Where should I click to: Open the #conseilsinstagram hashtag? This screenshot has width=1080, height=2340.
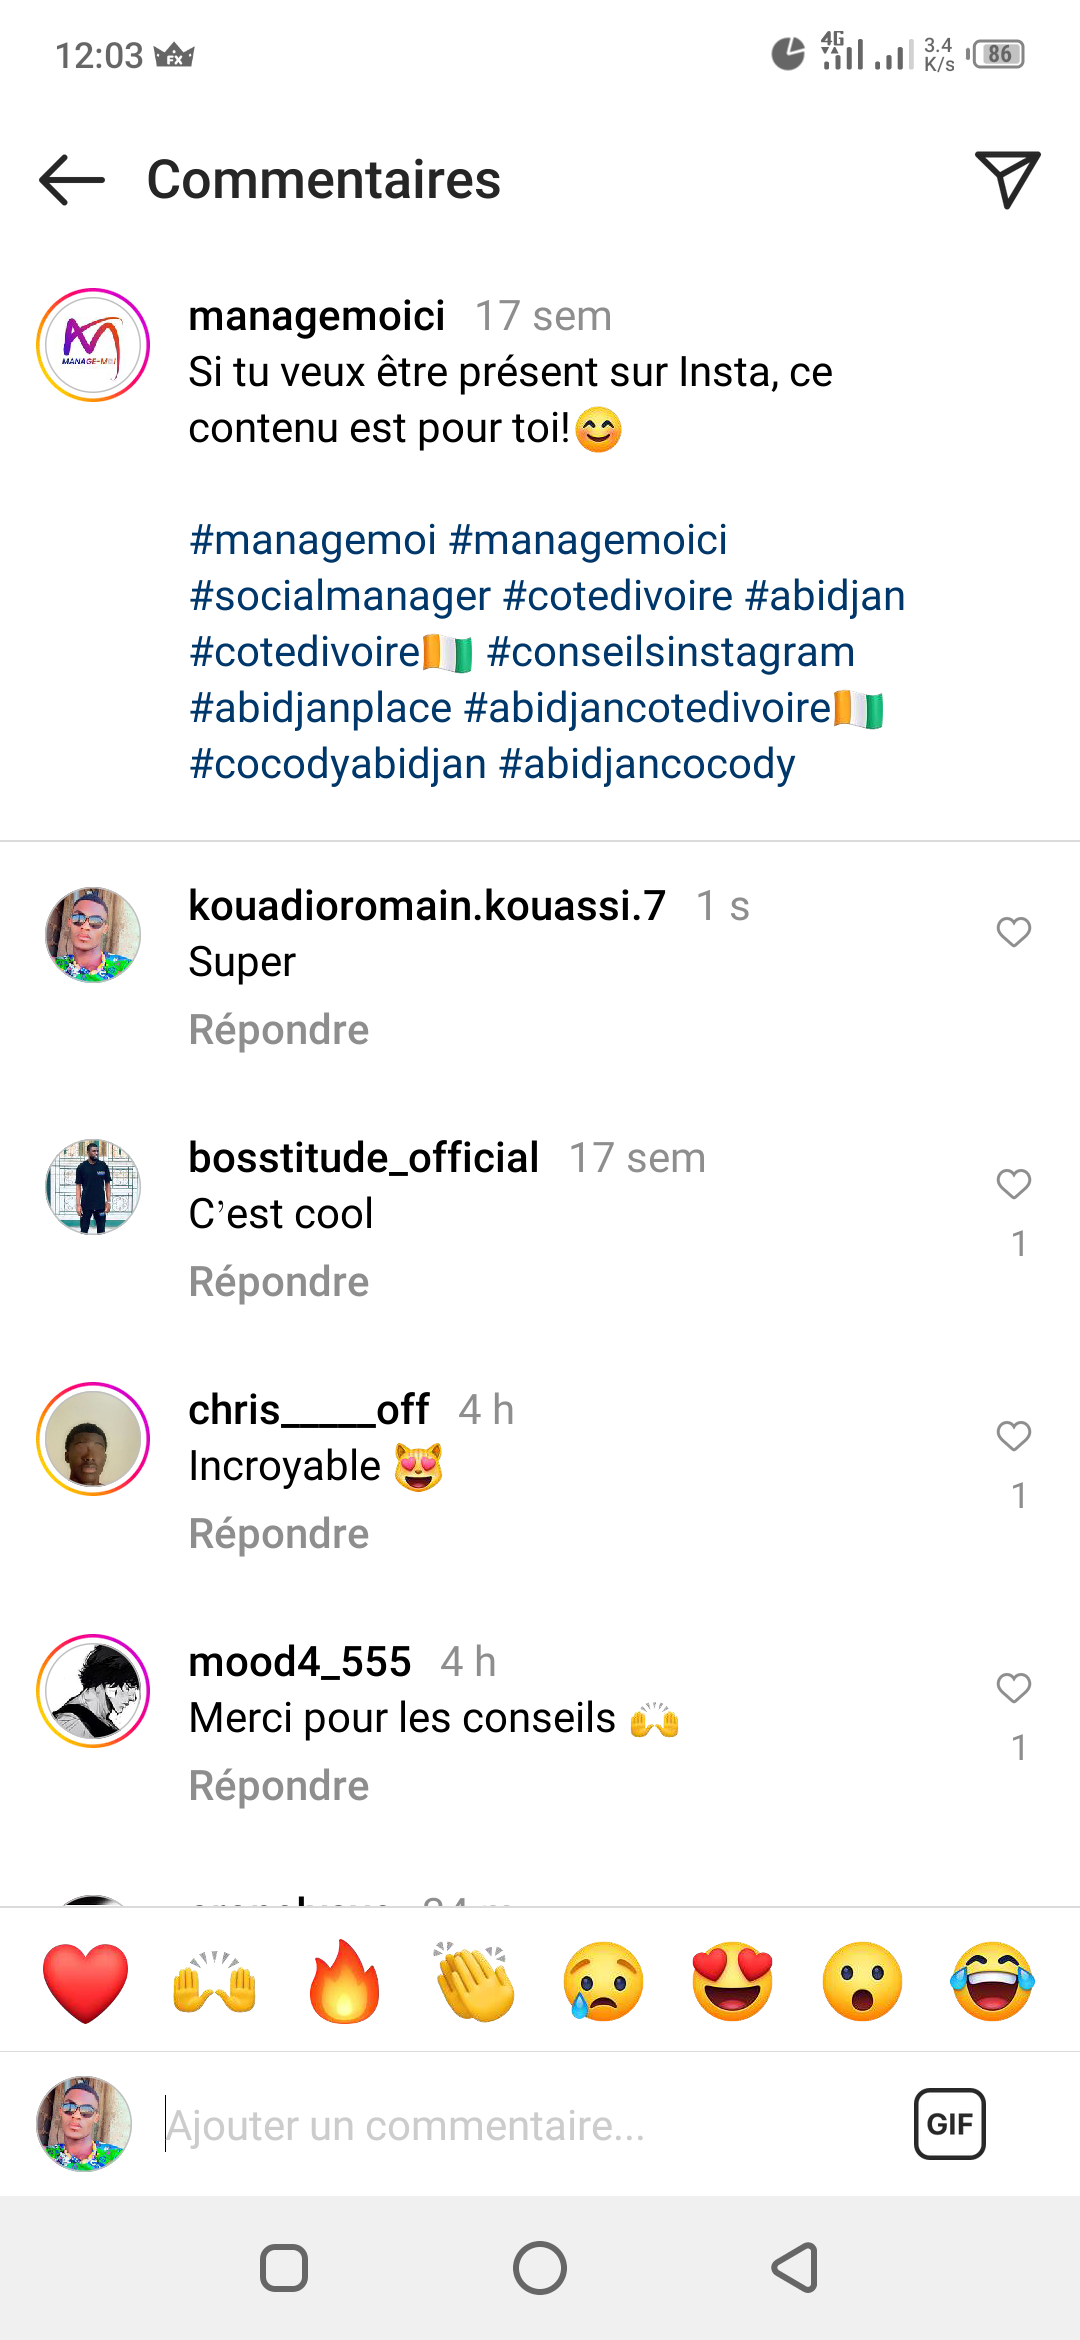tap(670, 652)
